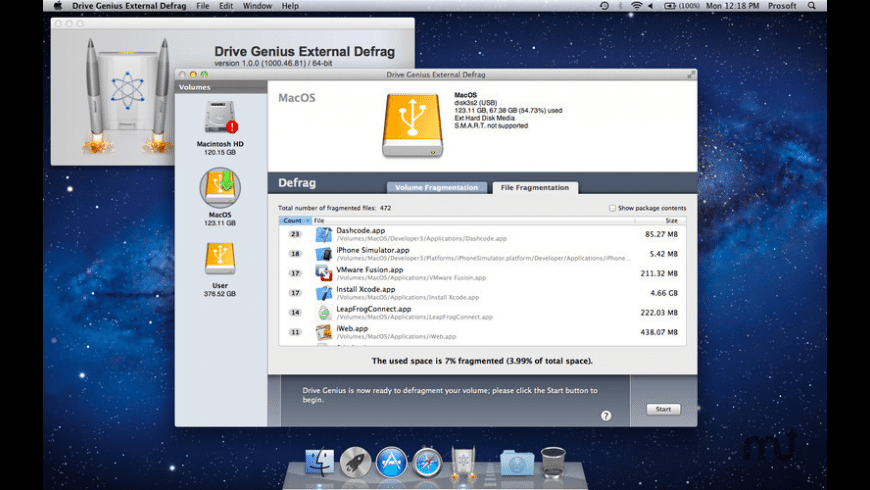This screenshot has width=870, height=490.
Task: Click the count badge 11
Action: tap(295, 332)
